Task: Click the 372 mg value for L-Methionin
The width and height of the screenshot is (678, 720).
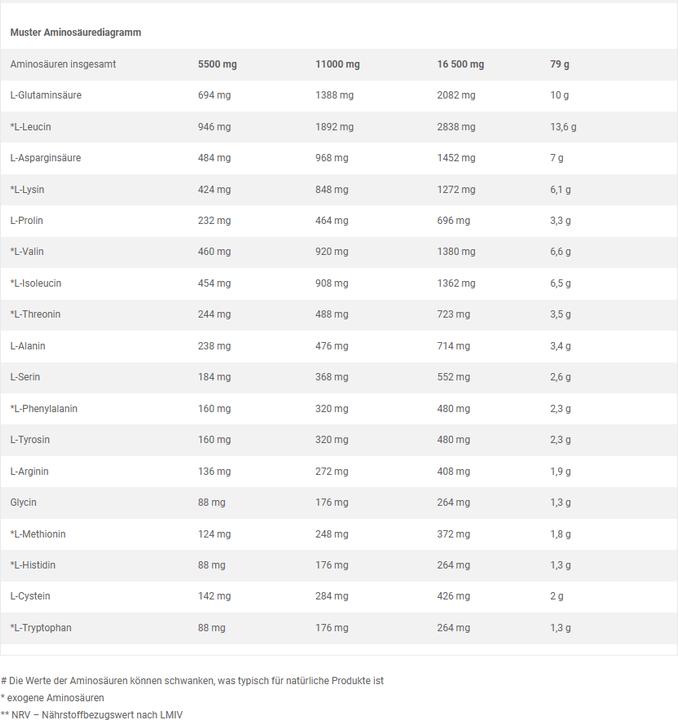Action: 453,534
